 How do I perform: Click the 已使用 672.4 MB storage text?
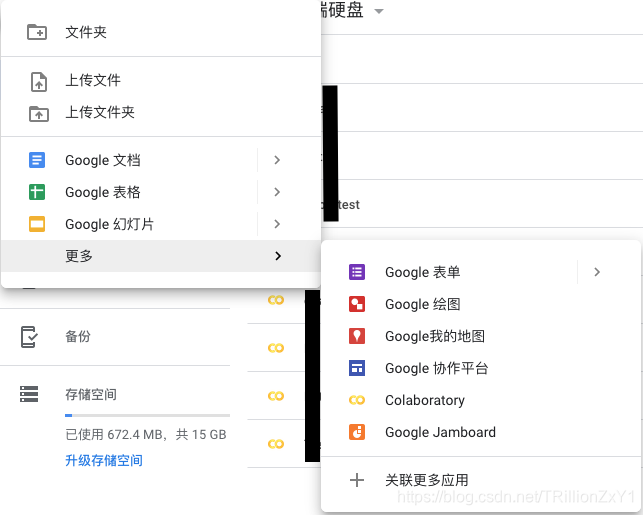click(x=146, y=434)
